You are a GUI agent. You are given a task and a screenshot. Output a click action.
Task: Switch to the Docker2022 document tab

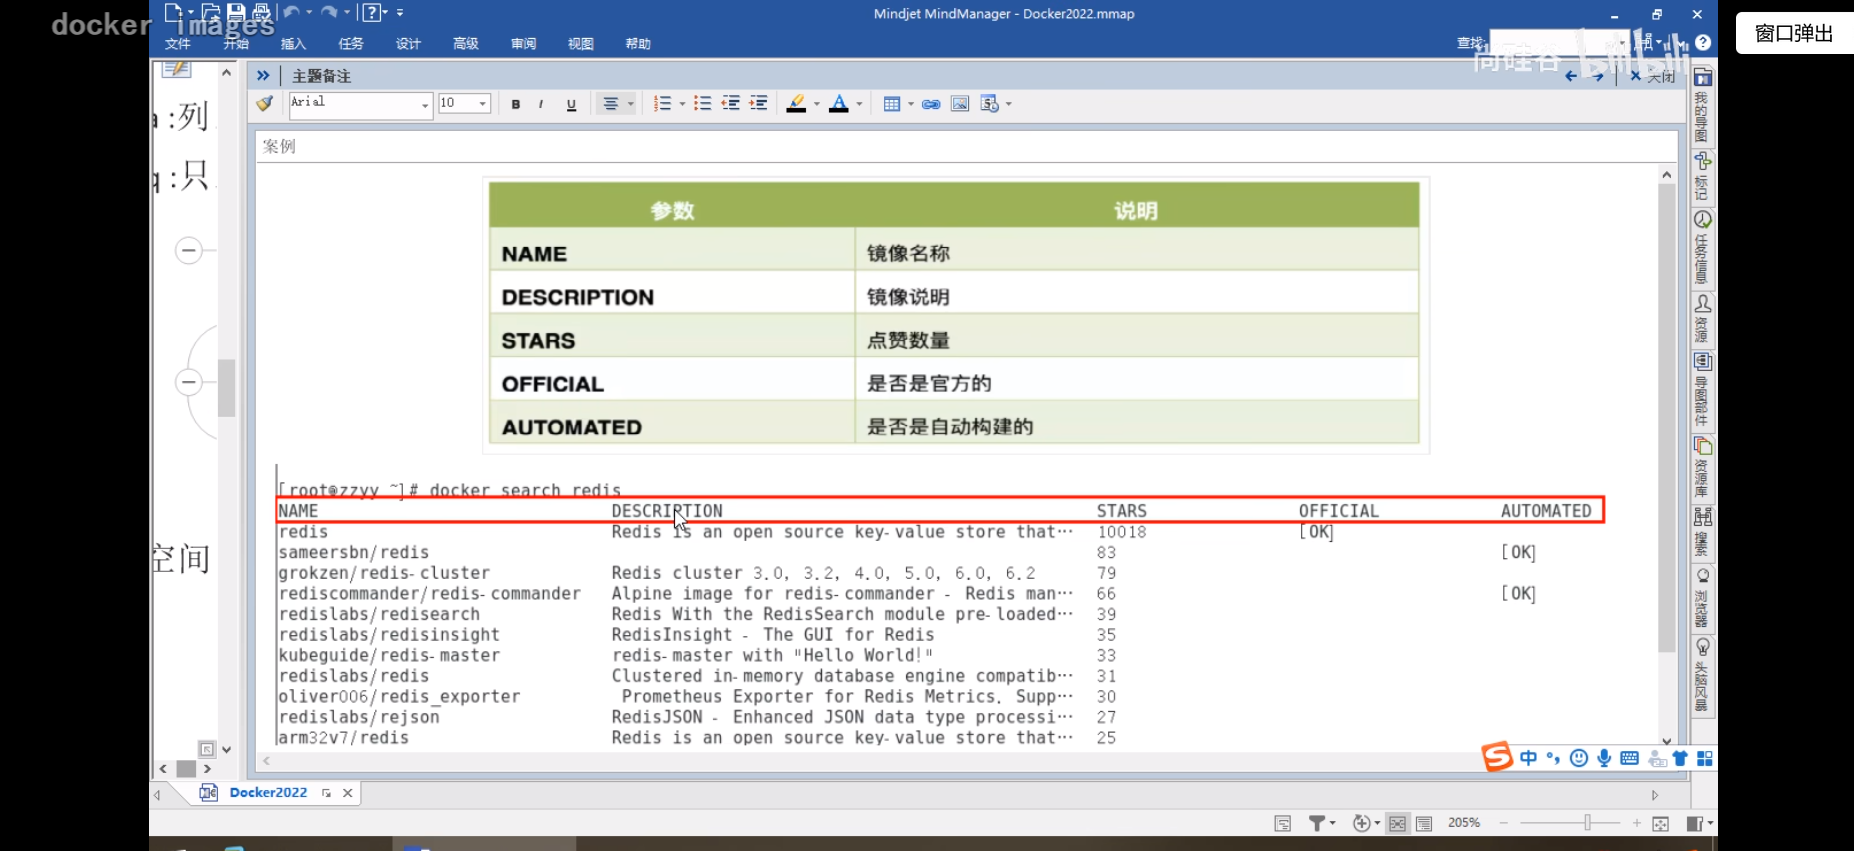pyautogui.click(x=268, y=792)
